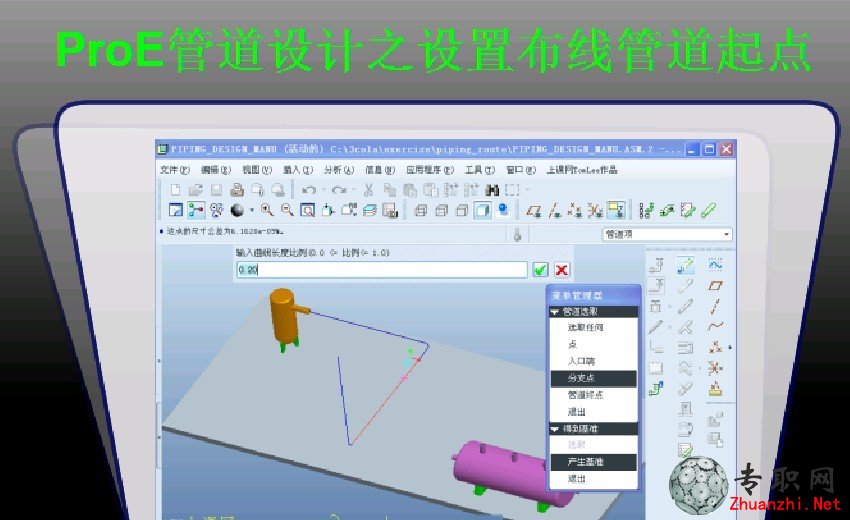Open dropdown arrow beside selection box icon

[527, 190]
